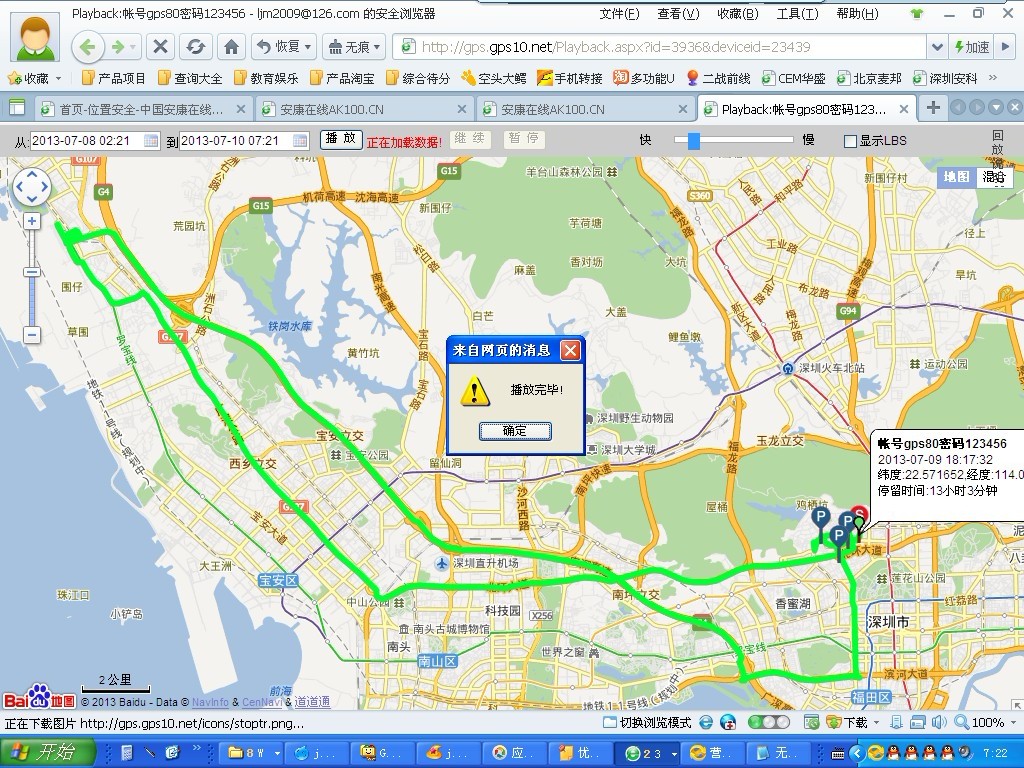Go to the browser home page icon
This screenshot has height=768, width=1024.
point(231,47)
